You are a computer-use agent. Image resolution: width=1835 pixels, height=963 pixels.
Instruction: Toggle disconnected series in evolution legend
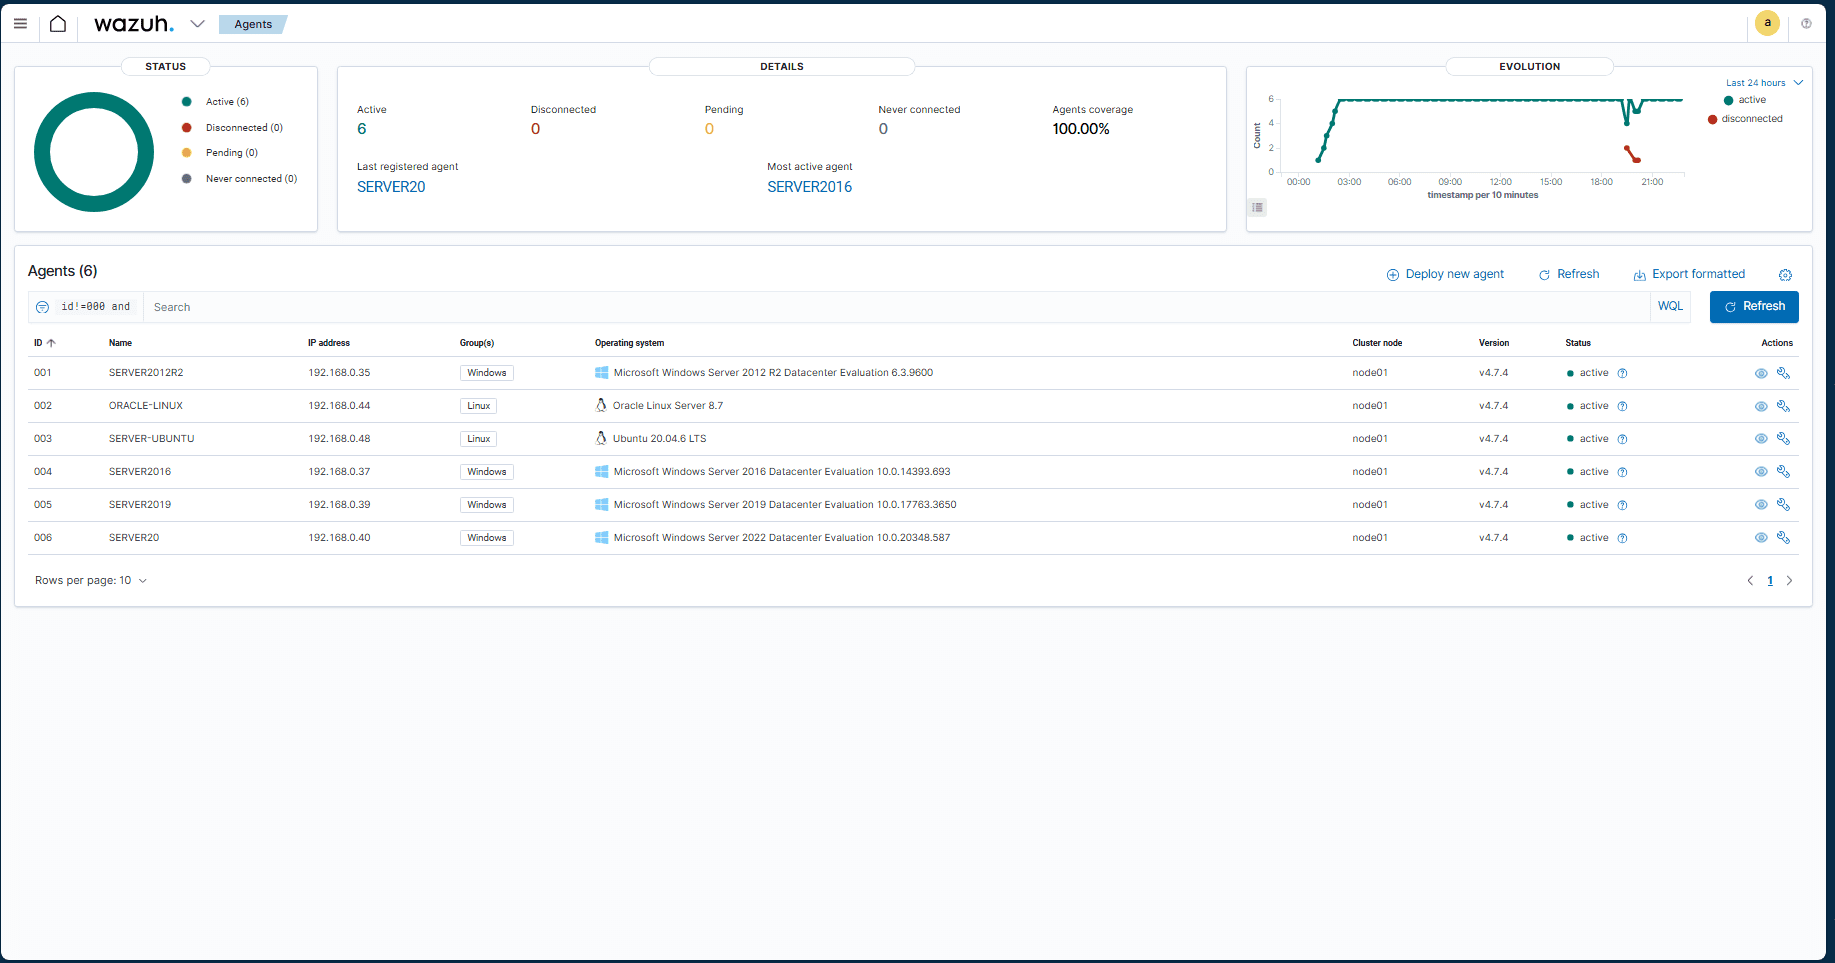coord(1750,119)
